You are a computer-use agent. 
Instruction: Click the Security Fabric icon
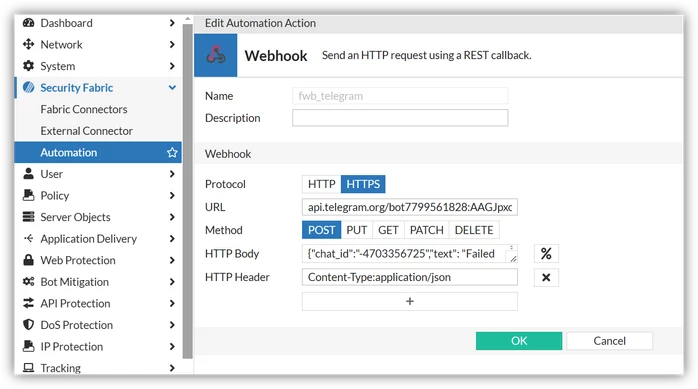pos(28,87)
